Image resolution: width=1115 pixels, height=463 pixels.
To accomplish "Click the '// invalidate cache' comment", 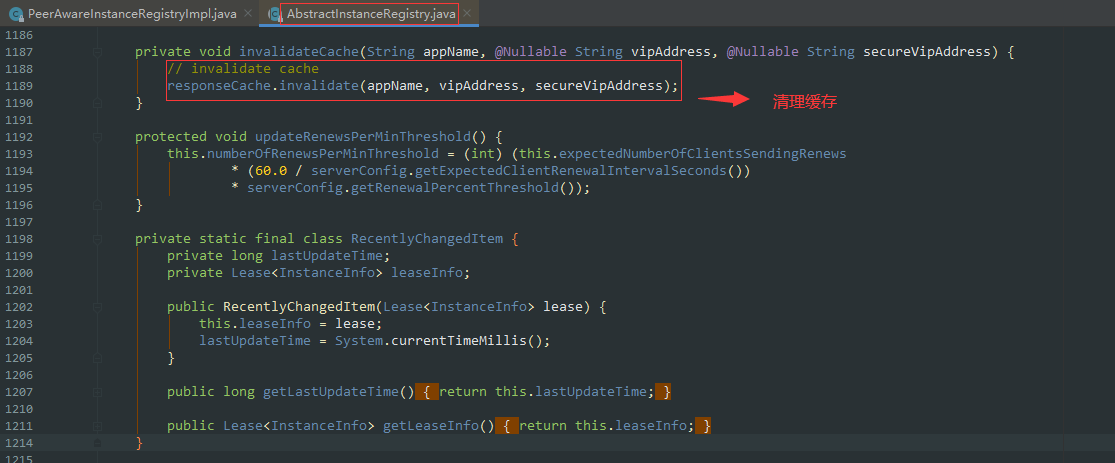I will click(x=242, y=69).
